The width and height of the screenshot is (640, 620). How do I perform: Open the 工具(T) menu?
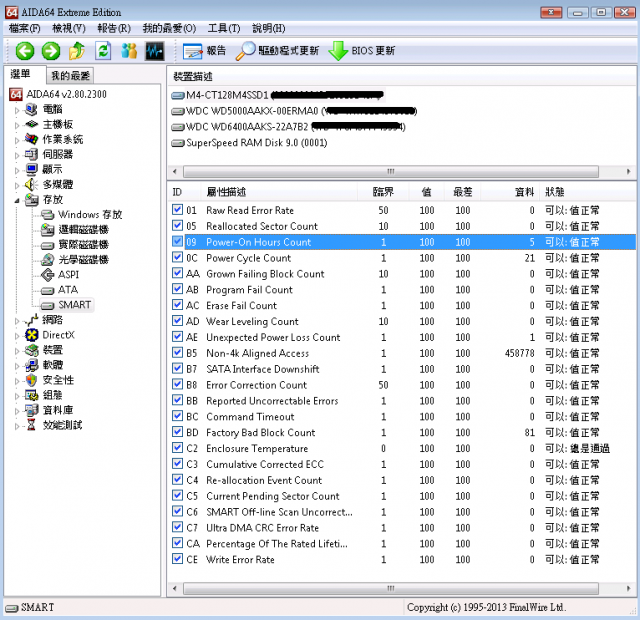click(224, 28)
